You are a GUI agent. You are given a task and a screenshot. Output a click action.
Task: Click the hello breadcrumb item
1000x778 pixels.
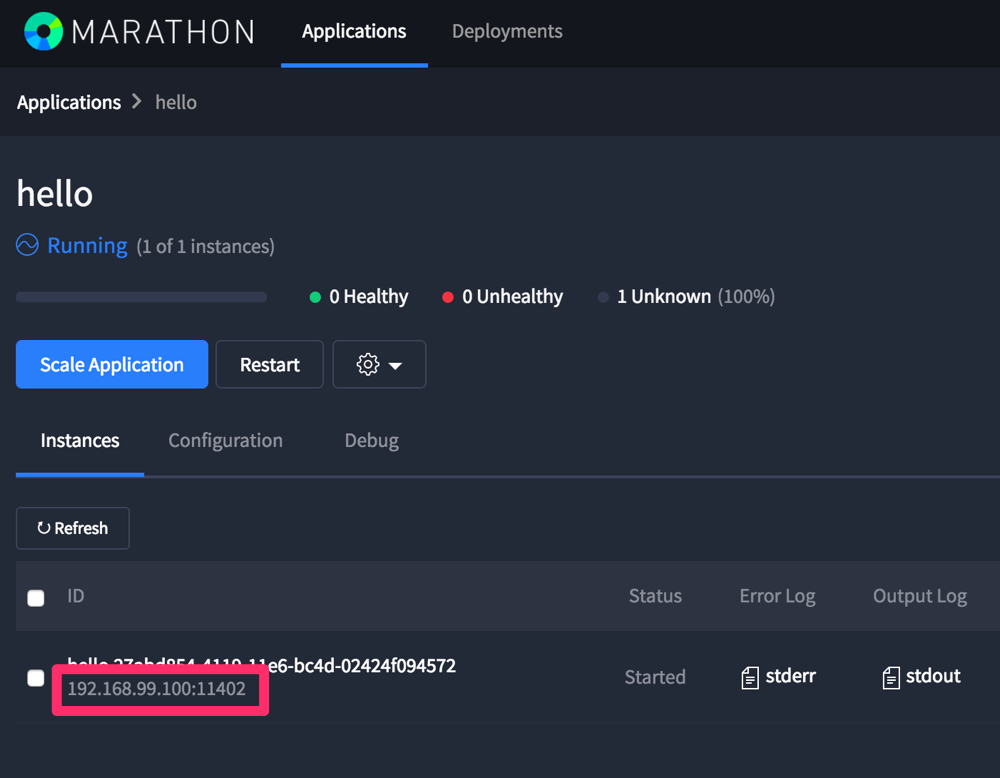tap(176, 103)
